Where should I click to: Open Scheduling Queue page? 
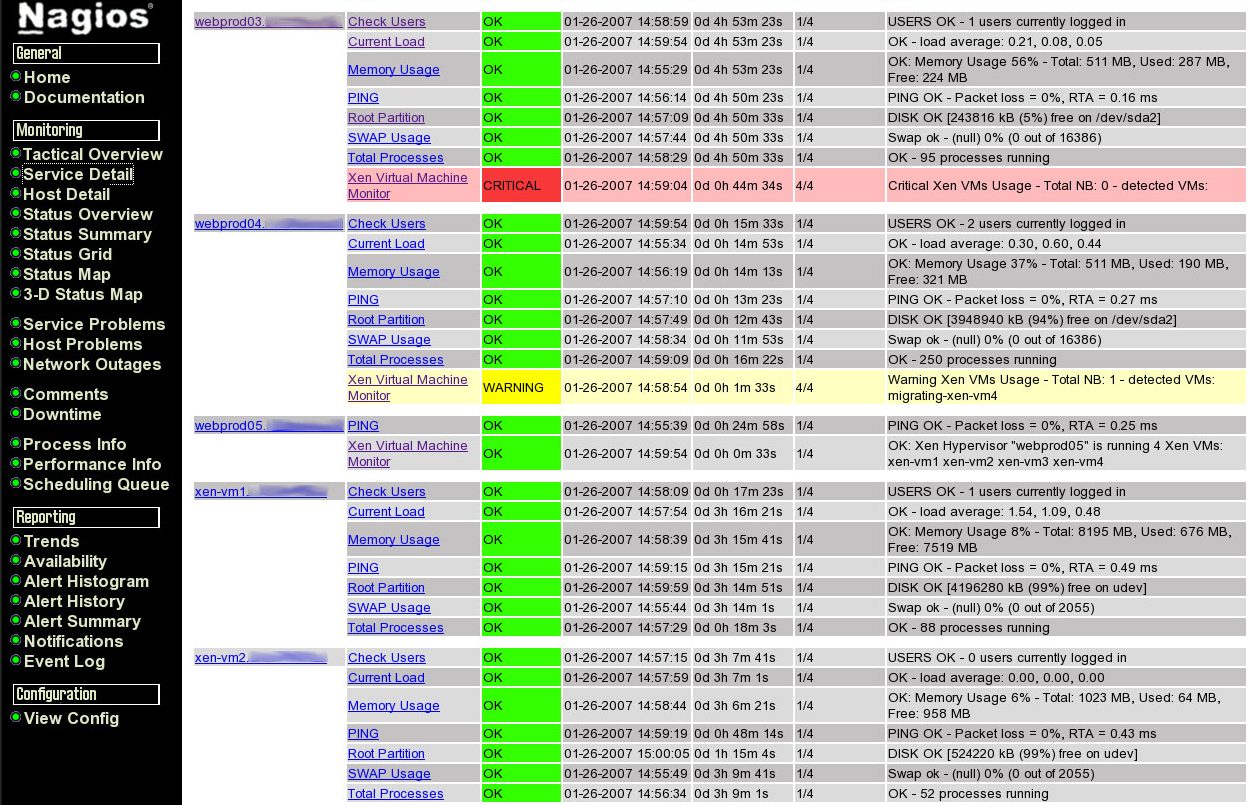pos(96,484)
